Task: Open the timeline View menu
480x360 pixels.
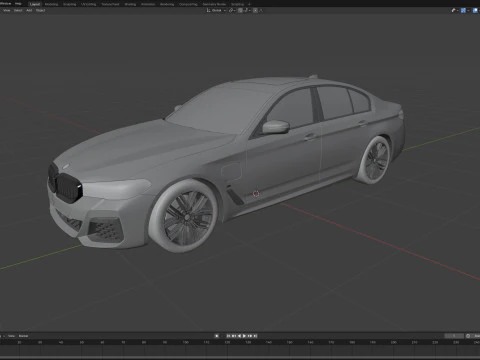Action: 11,336
